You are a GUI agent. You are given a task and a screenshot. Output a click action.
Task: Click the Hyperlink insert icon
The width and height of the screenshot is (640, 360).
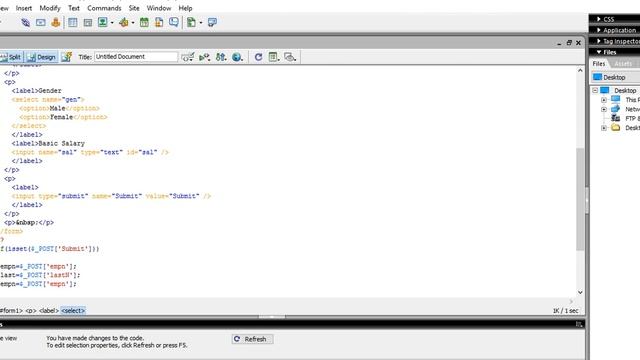click(25, 22)
